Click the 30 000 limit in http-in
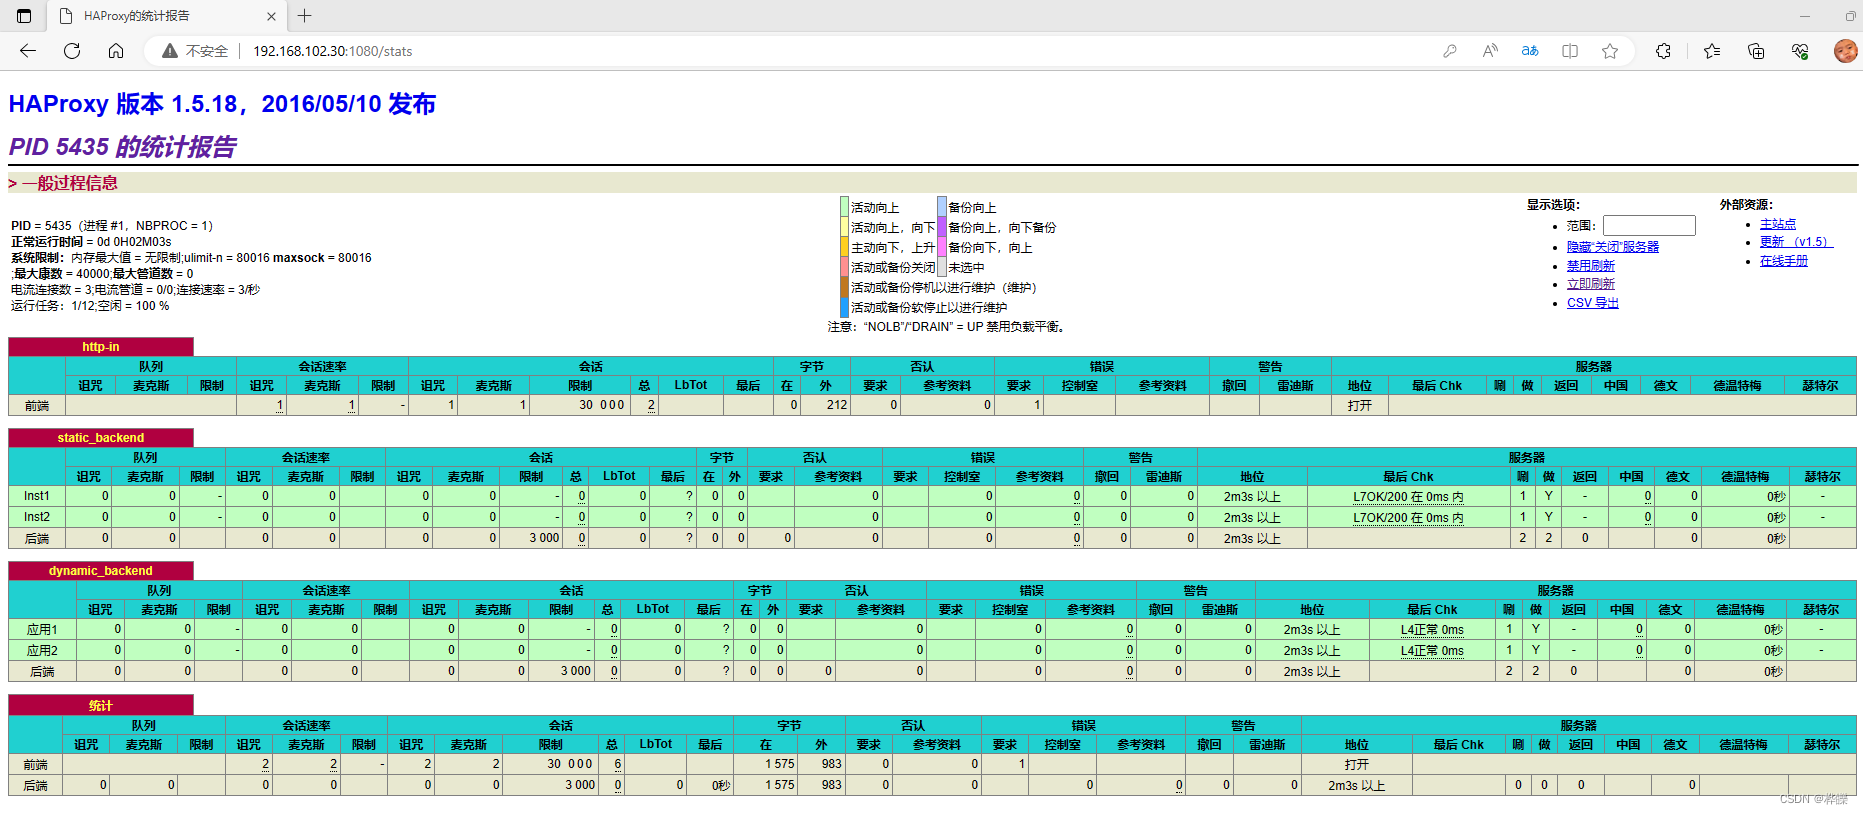Viewport: 1863px width, 814px height. click(602, 405)
